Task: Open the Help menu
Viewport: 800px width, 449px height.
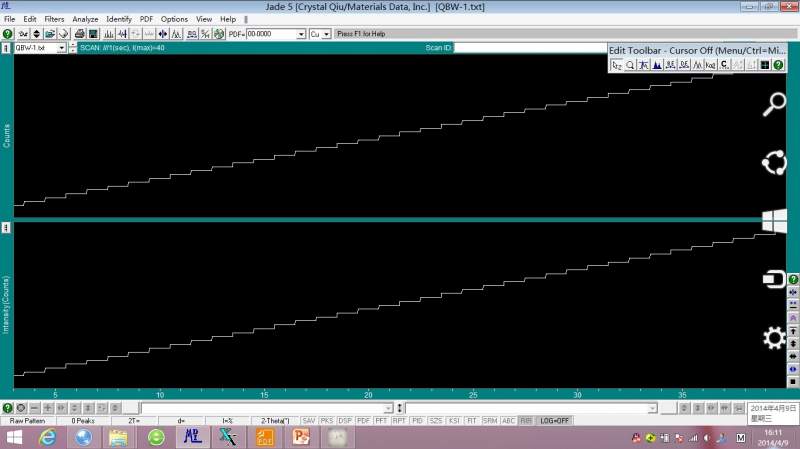Action: 228,19
